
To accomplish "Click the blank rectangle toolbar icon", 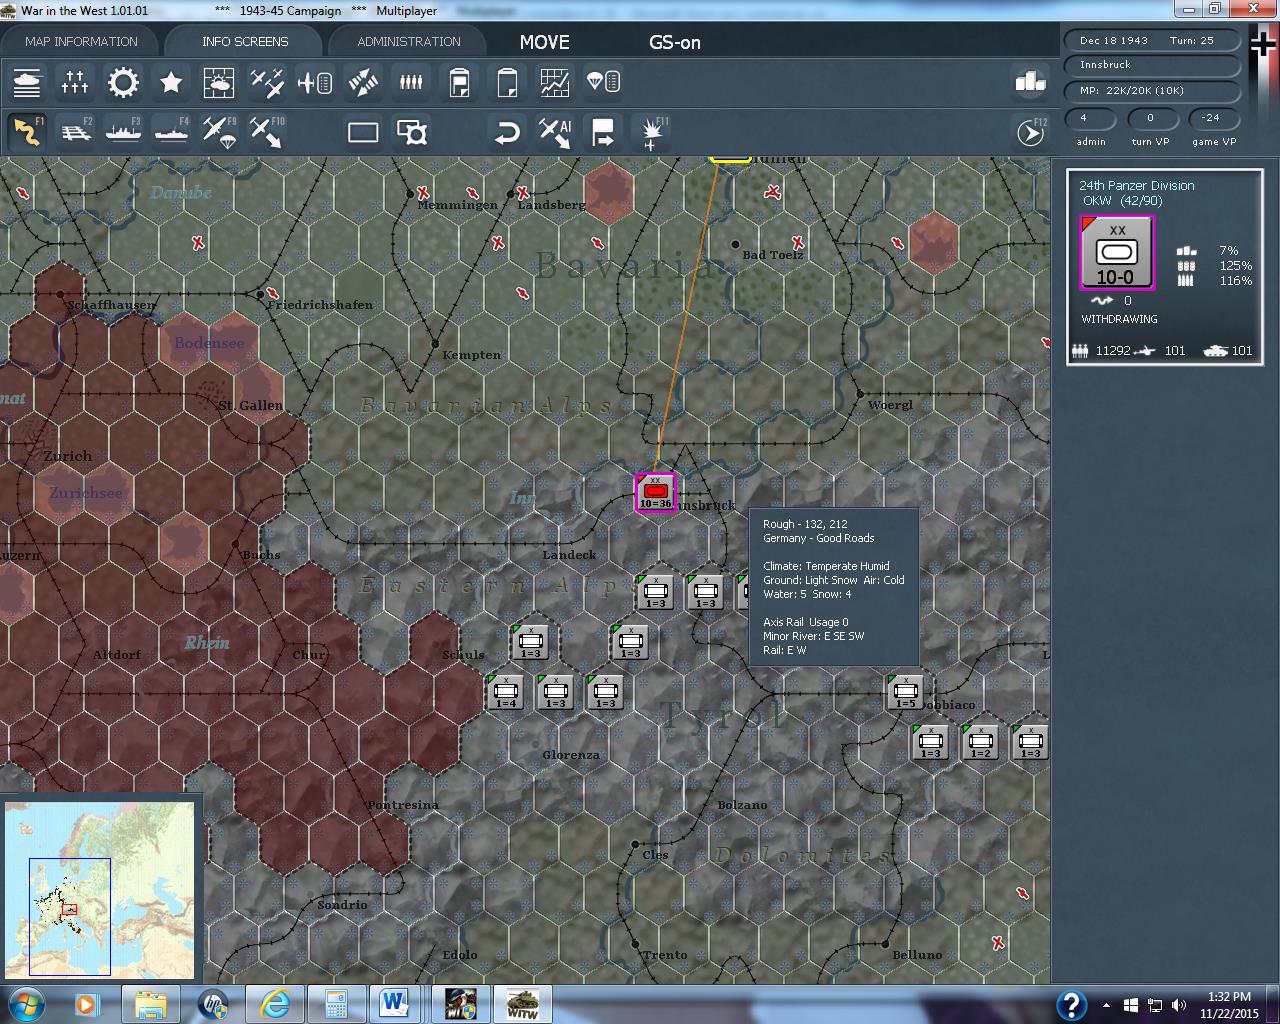I will pyautogui.click(x=363, y=132).
